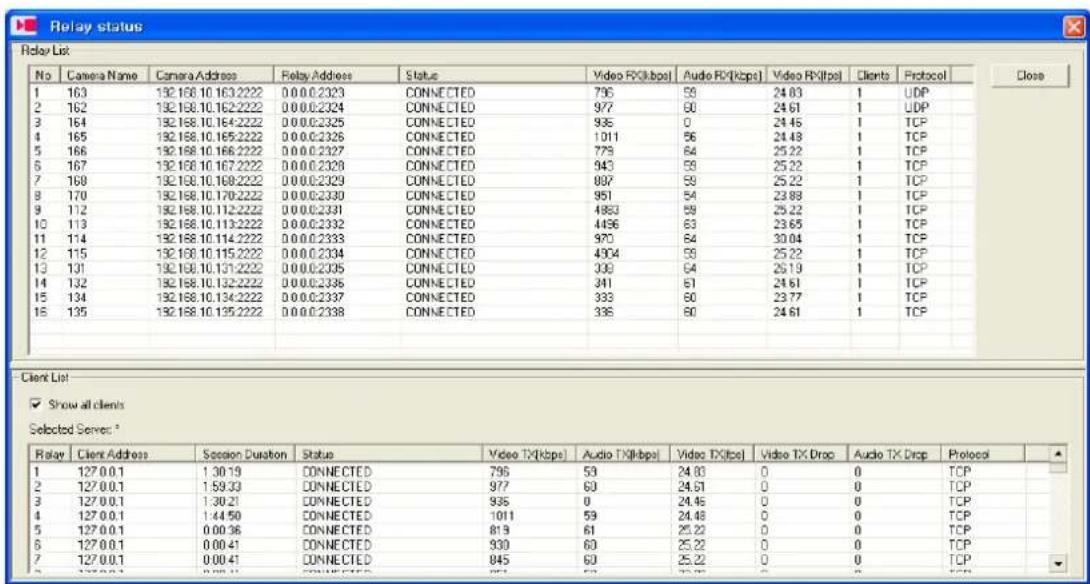Click the Status header in Client List
The height and width of the screenshot is (584, 1090).
click(391, 454)
